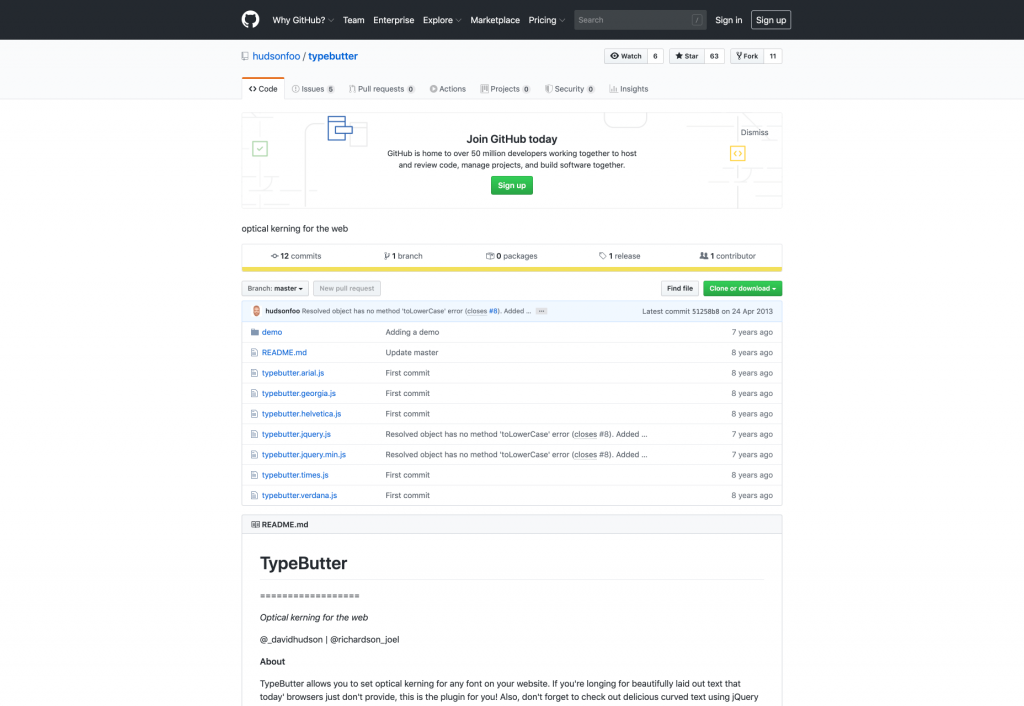Screen dimensions: 1024x706
Task: Open the Branch: master dropdown
Action: coord(275,289)
